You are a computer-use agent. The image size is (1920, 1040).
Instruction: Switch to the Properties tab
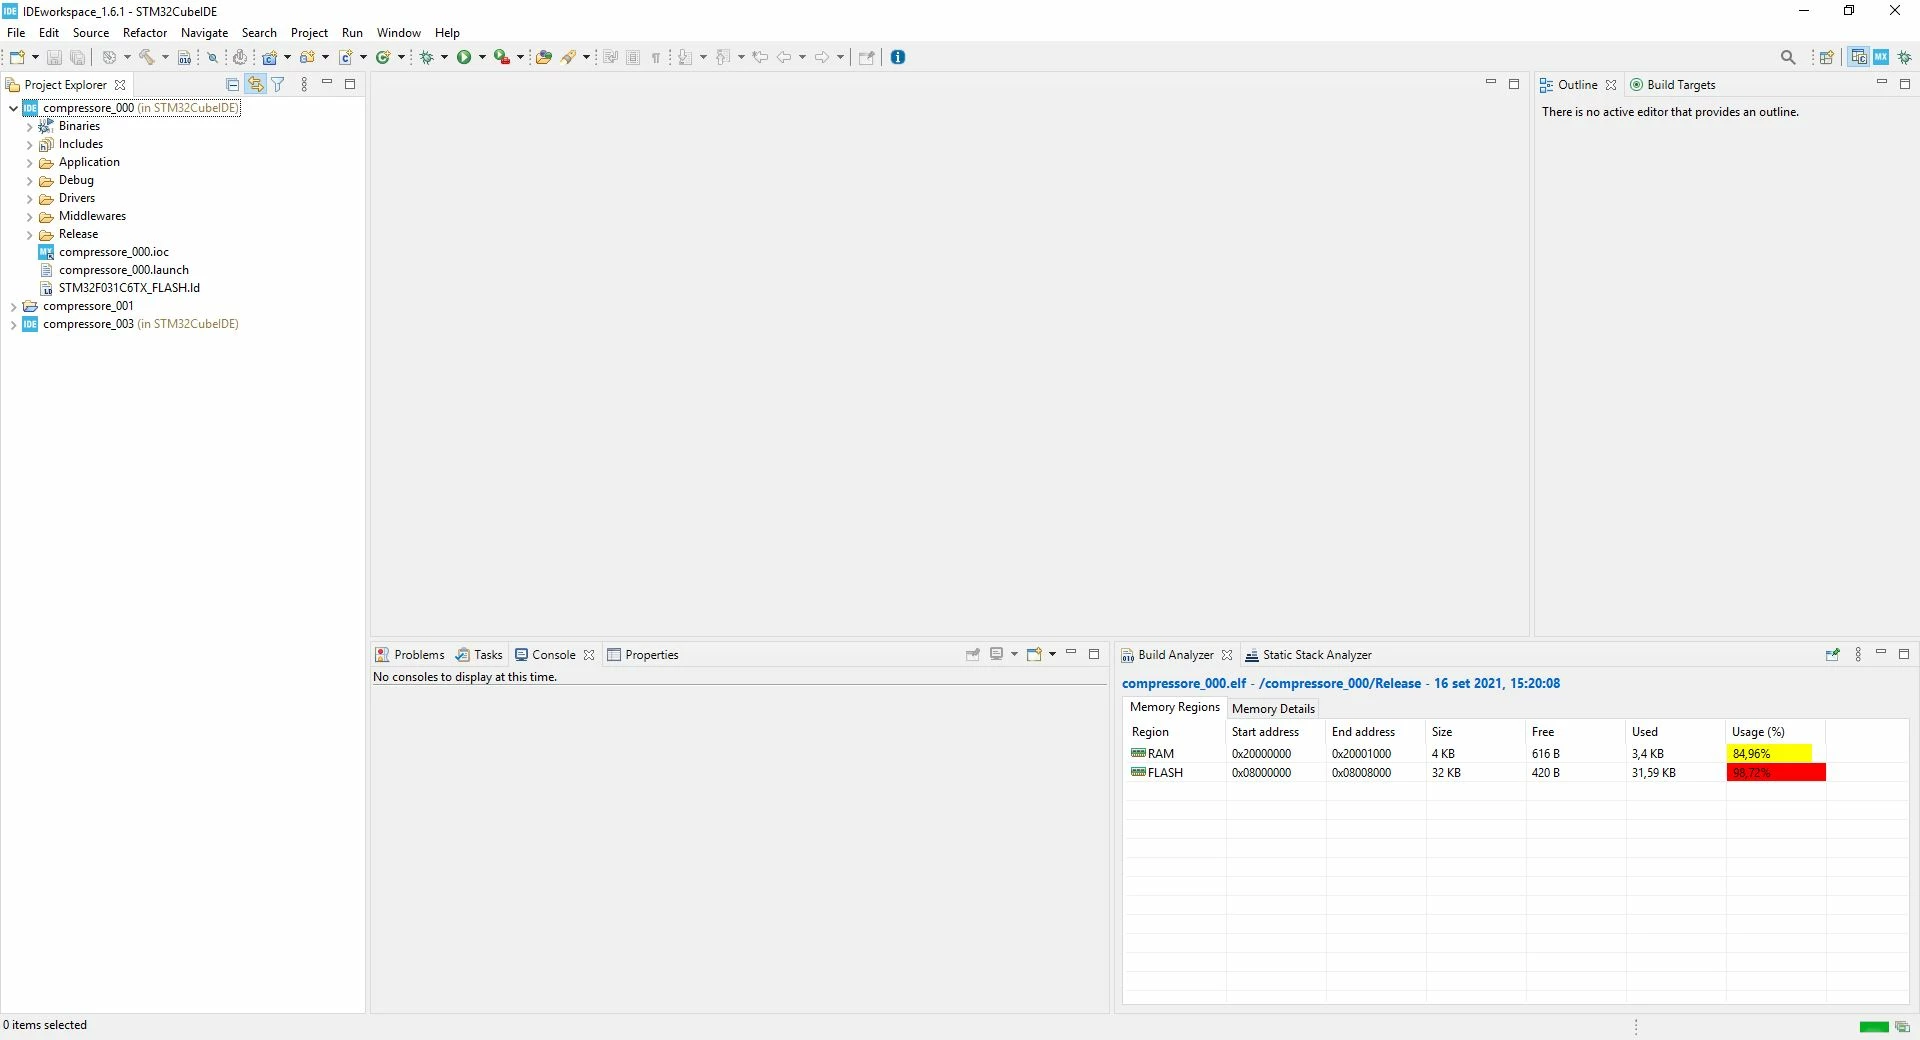point(643,655)
